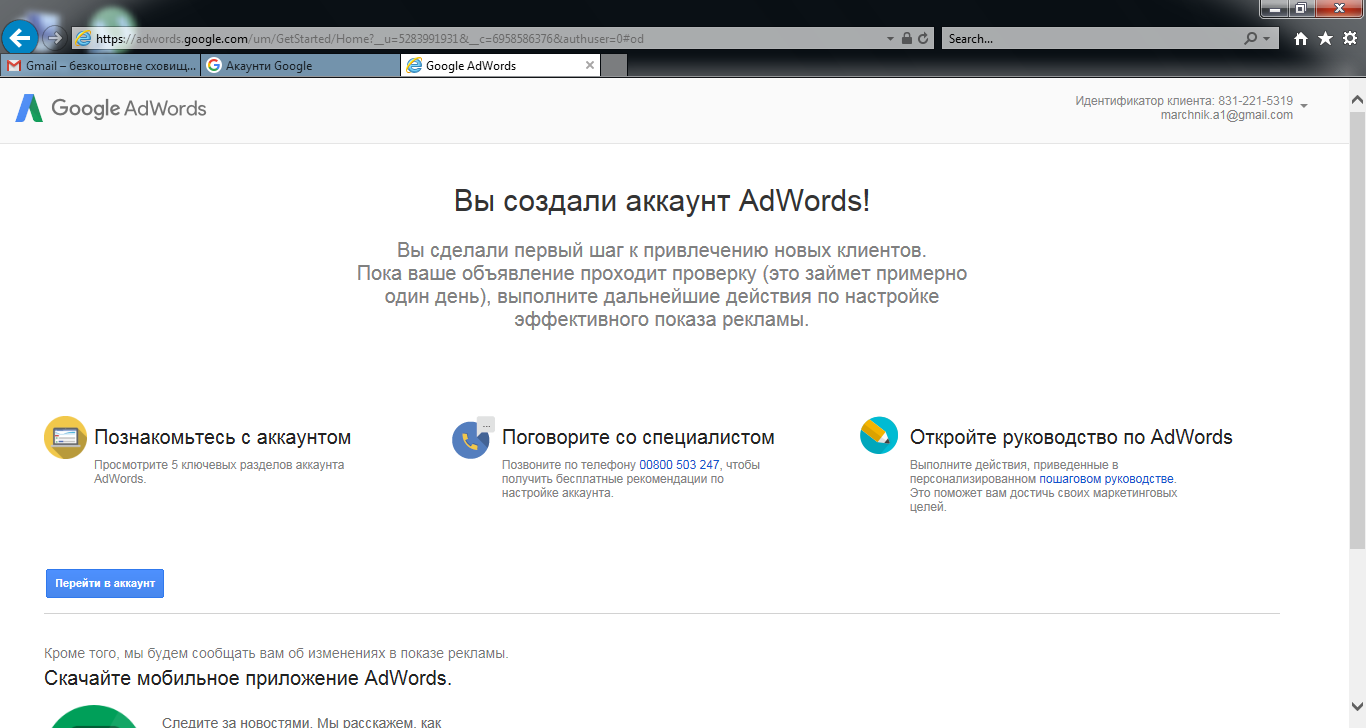The height and width of the screenshot is (728, 1366).
Task: Click the Поговорите со специалистом heading
Action: point(638,437)
